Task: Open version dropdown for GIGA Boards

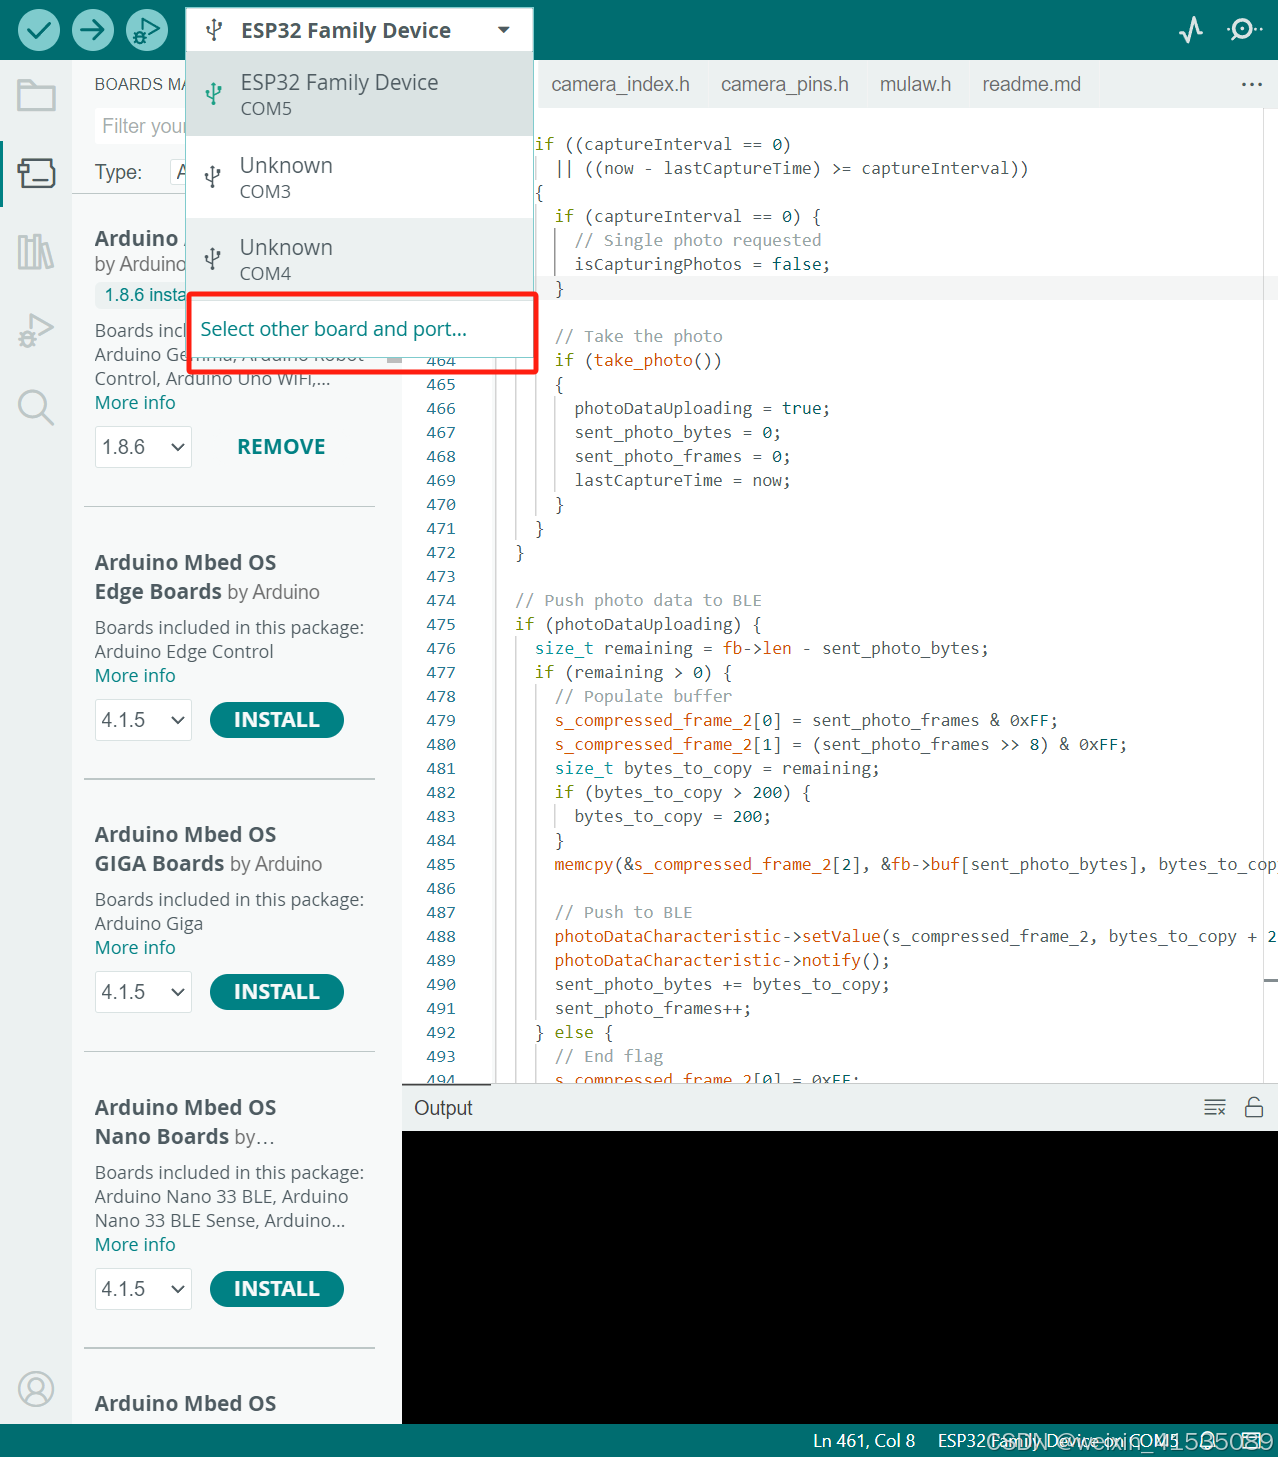Action: pos(143,992)
